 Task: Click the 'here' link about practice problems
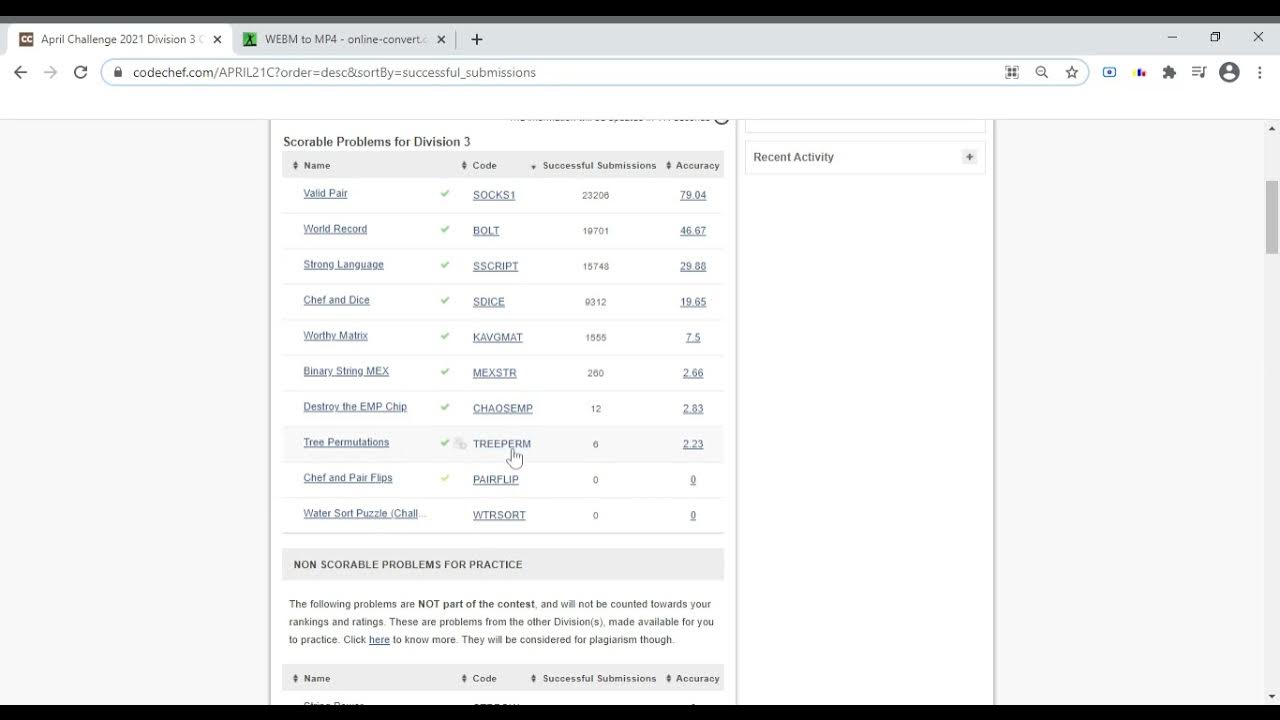(x=379, y=640)
